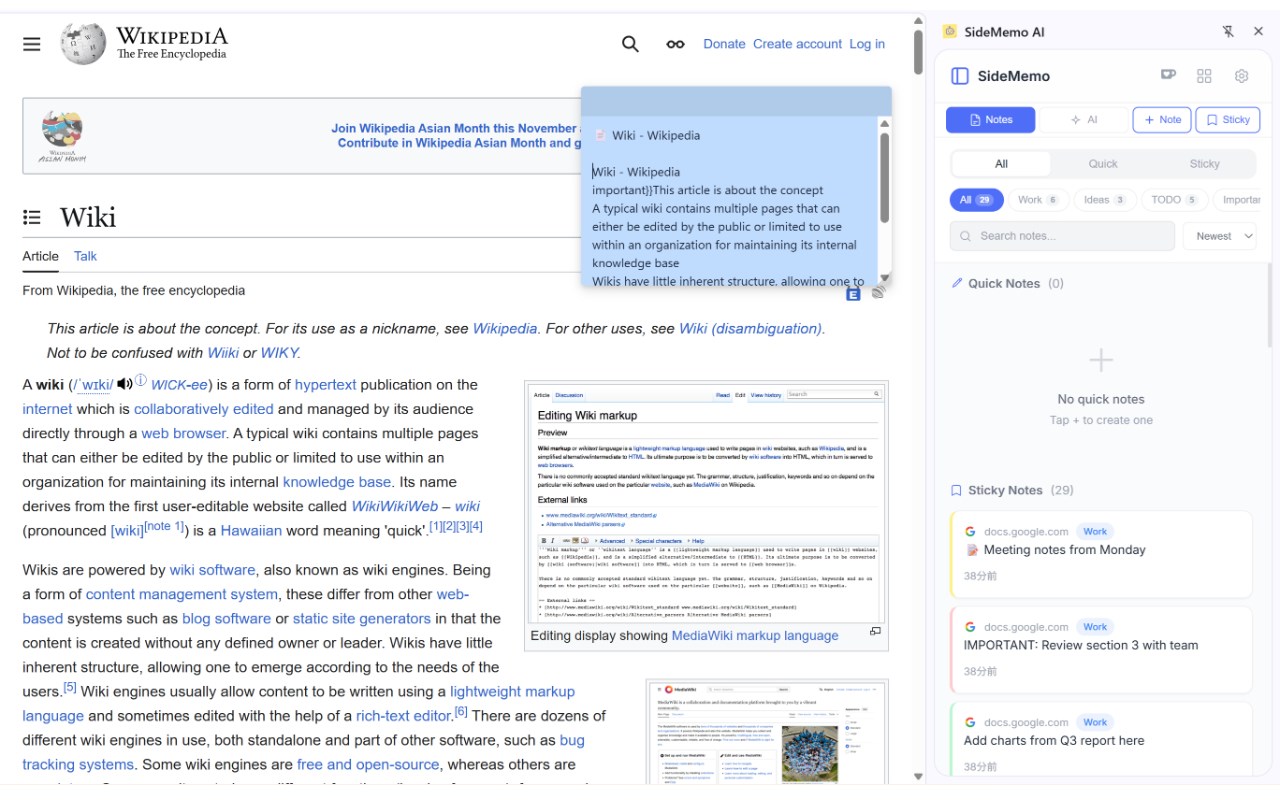The image size is (1280, 800).
Task: Open the Wikipedia Article tab
Action: tap(41, 256)
